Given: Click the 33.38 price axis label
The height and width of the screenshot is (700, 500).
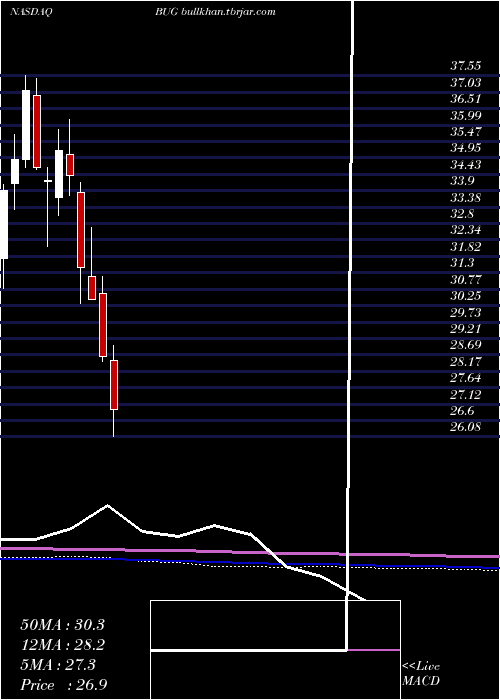Looking at the screenshot, I should tap(466, 197).
